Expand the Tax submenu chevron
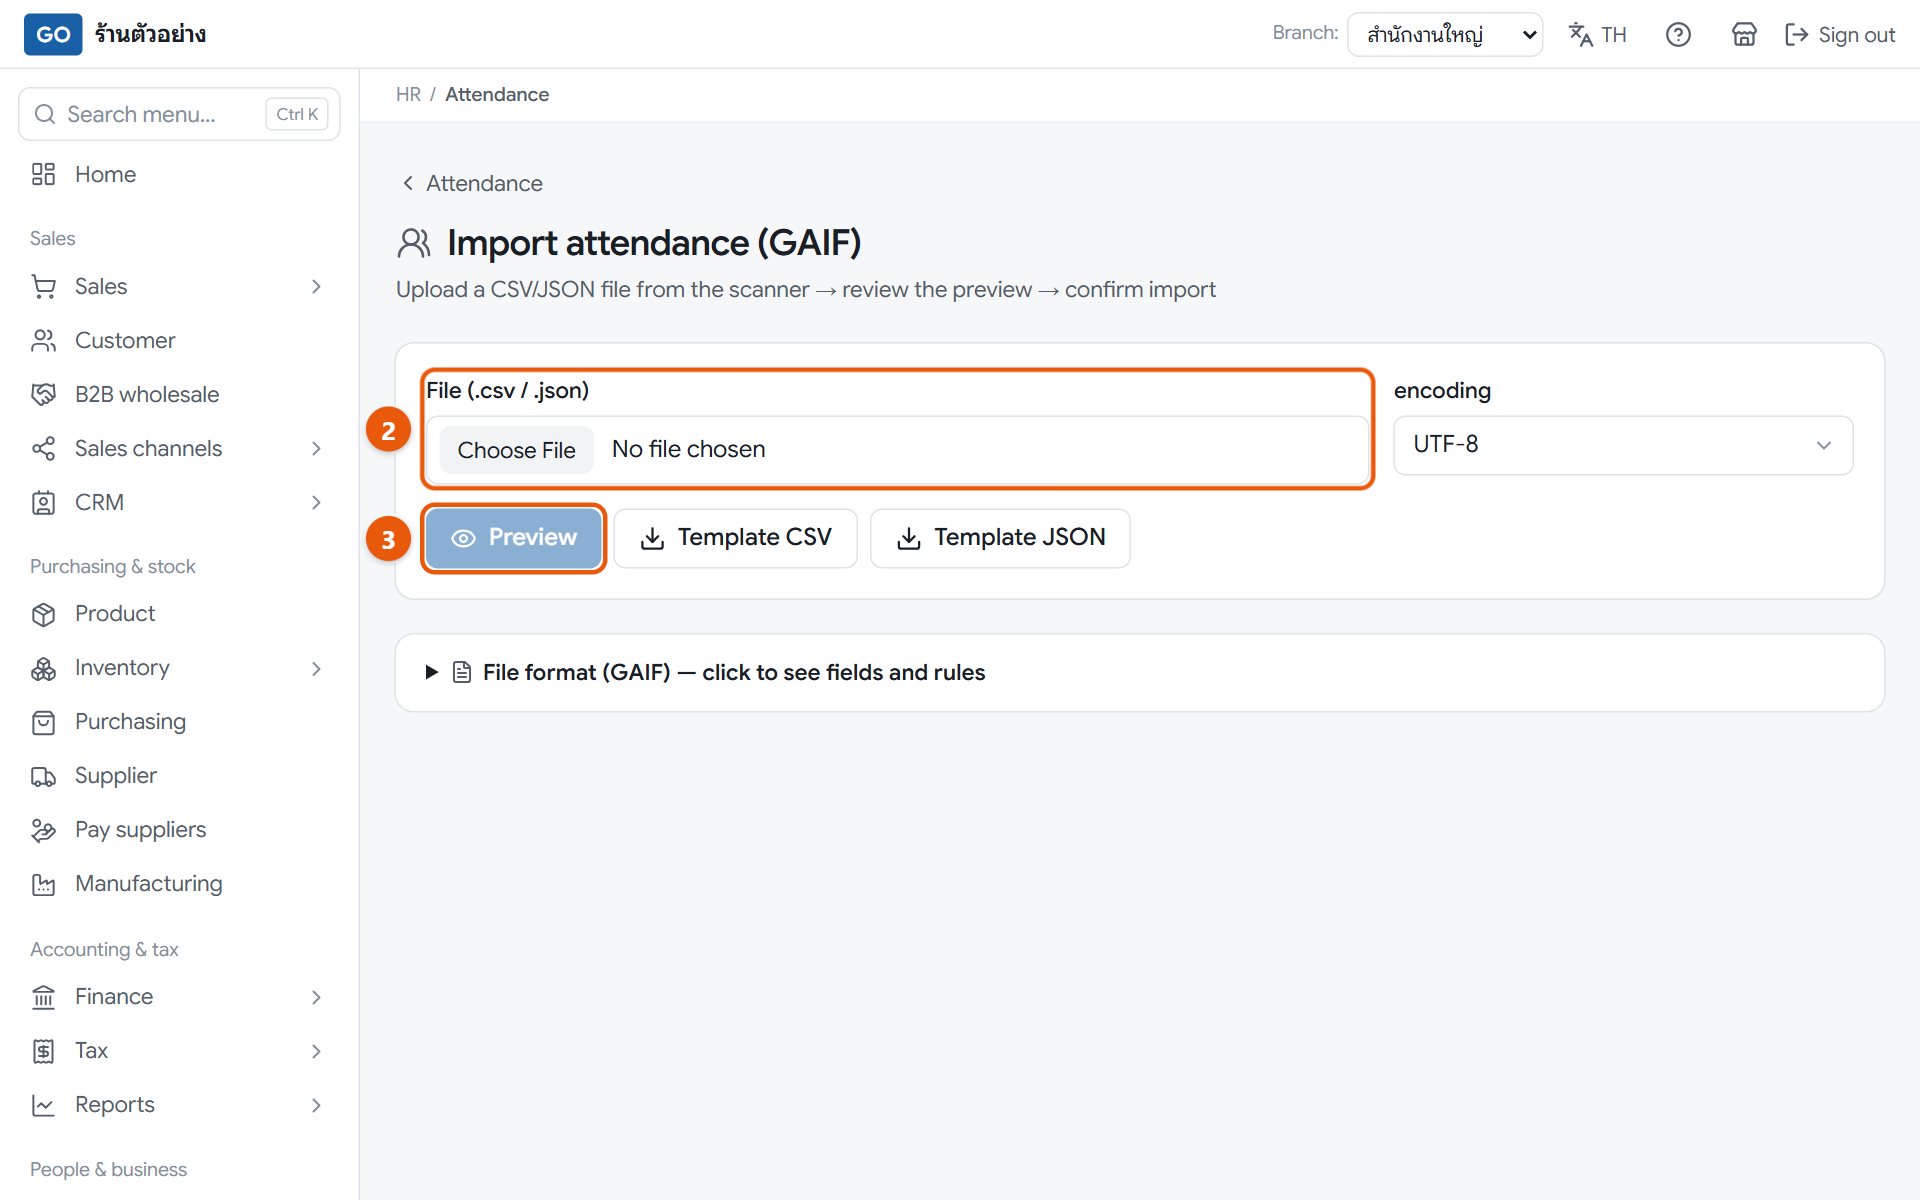 (316, 1051)
